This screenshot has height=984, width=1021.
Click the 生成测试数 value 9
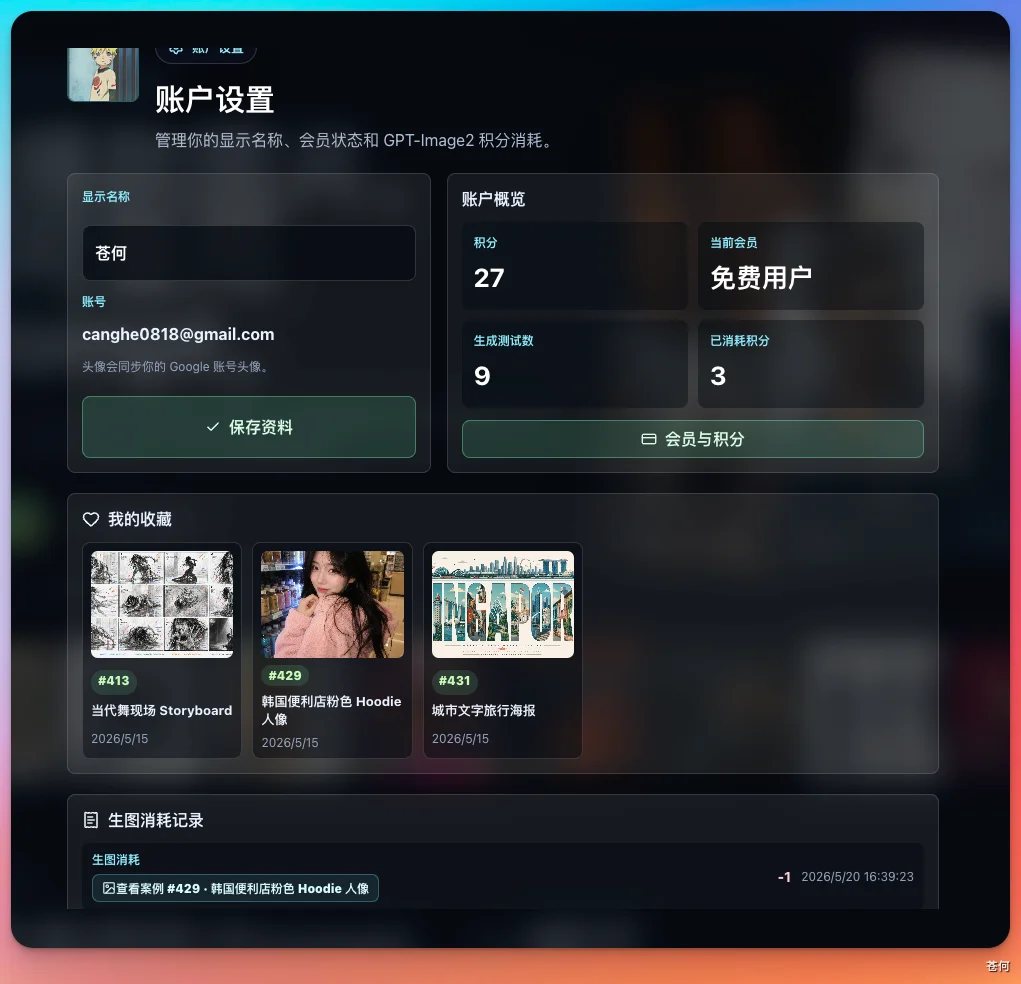[482, 376]
